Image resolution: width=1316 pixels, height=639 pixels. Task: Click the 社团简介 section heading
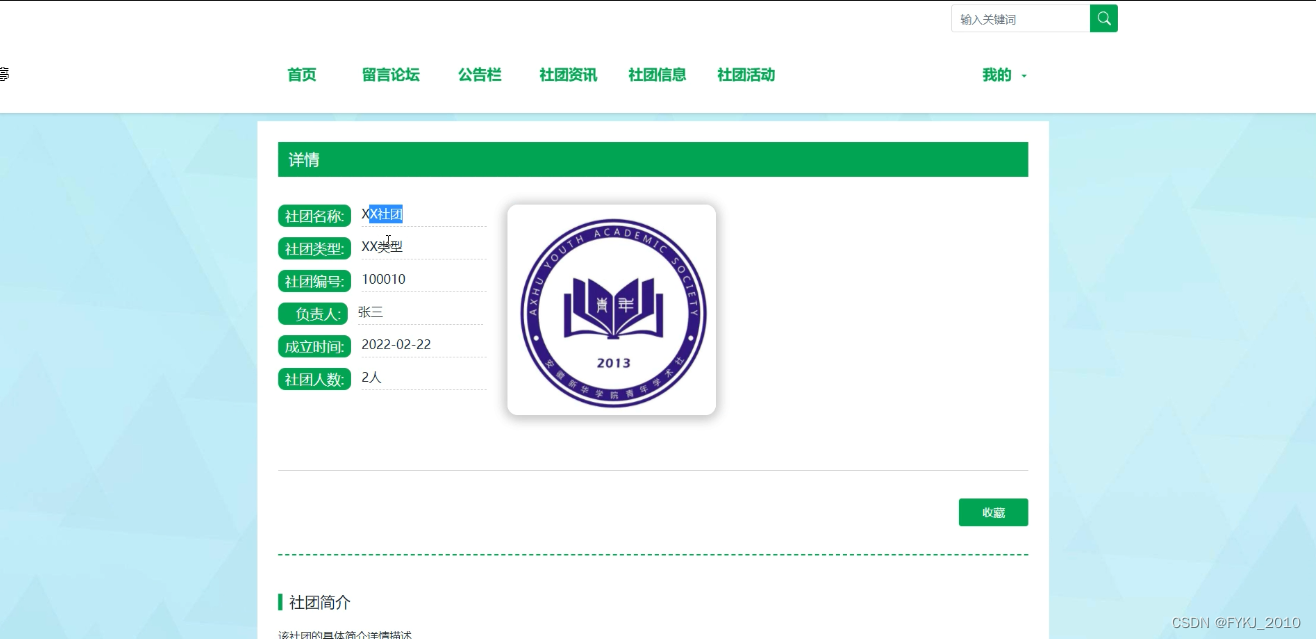click(319, 602)
